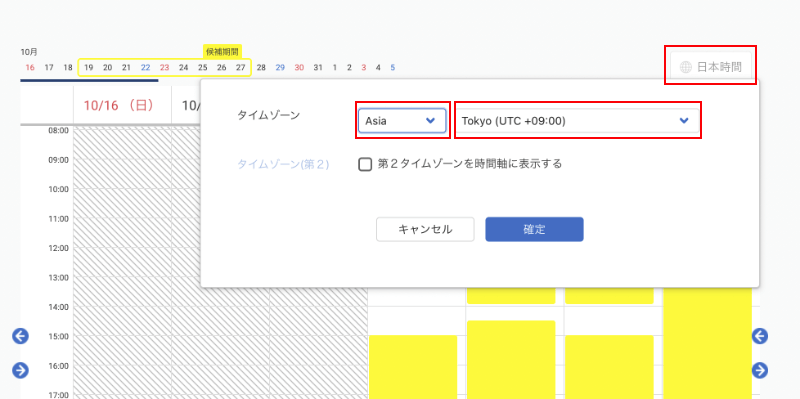Click the 10/16 (日) column header
The image size is (800, 399).
119,105
